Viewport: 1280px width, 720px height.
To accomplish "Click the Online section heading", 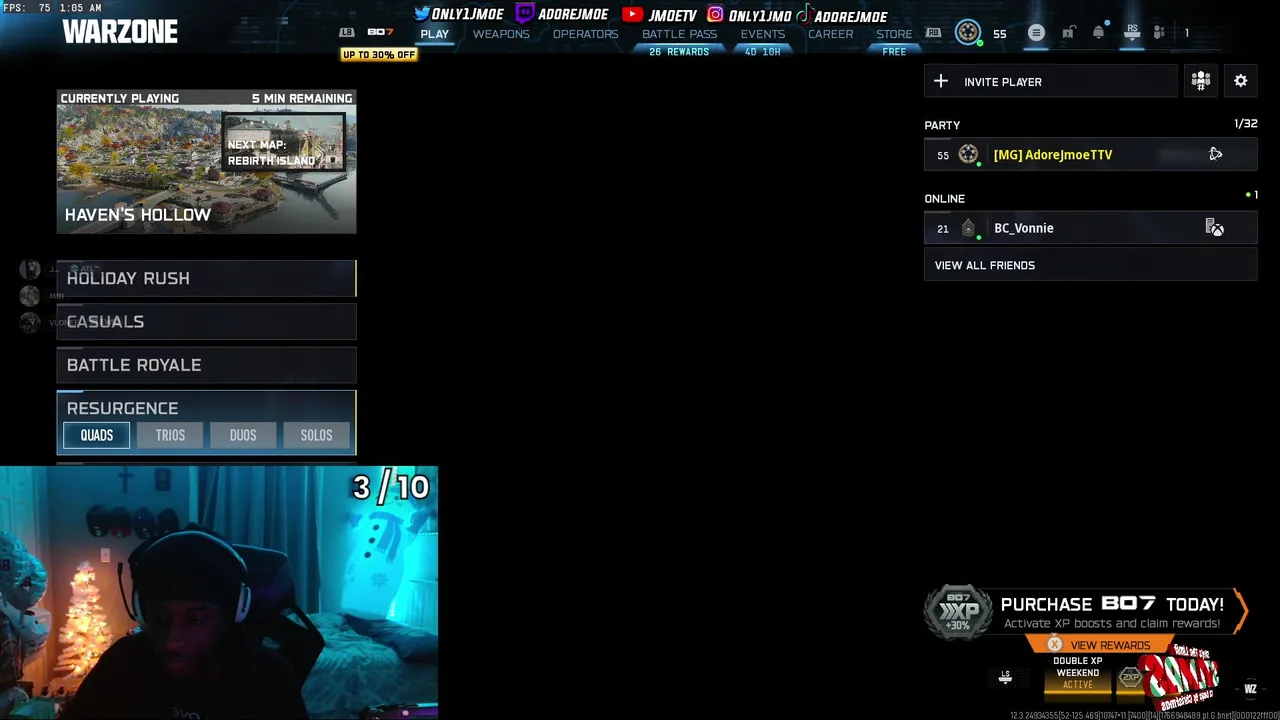I will (x=944, y=198).
